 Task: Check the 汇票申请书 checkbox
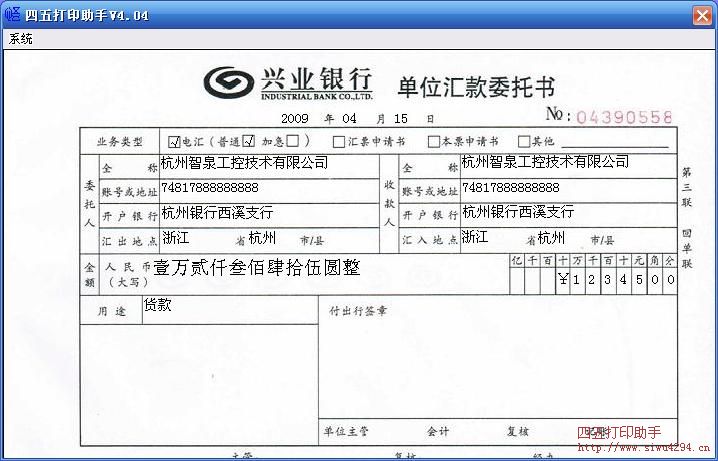pyautogui.click(x=339, y=142)
